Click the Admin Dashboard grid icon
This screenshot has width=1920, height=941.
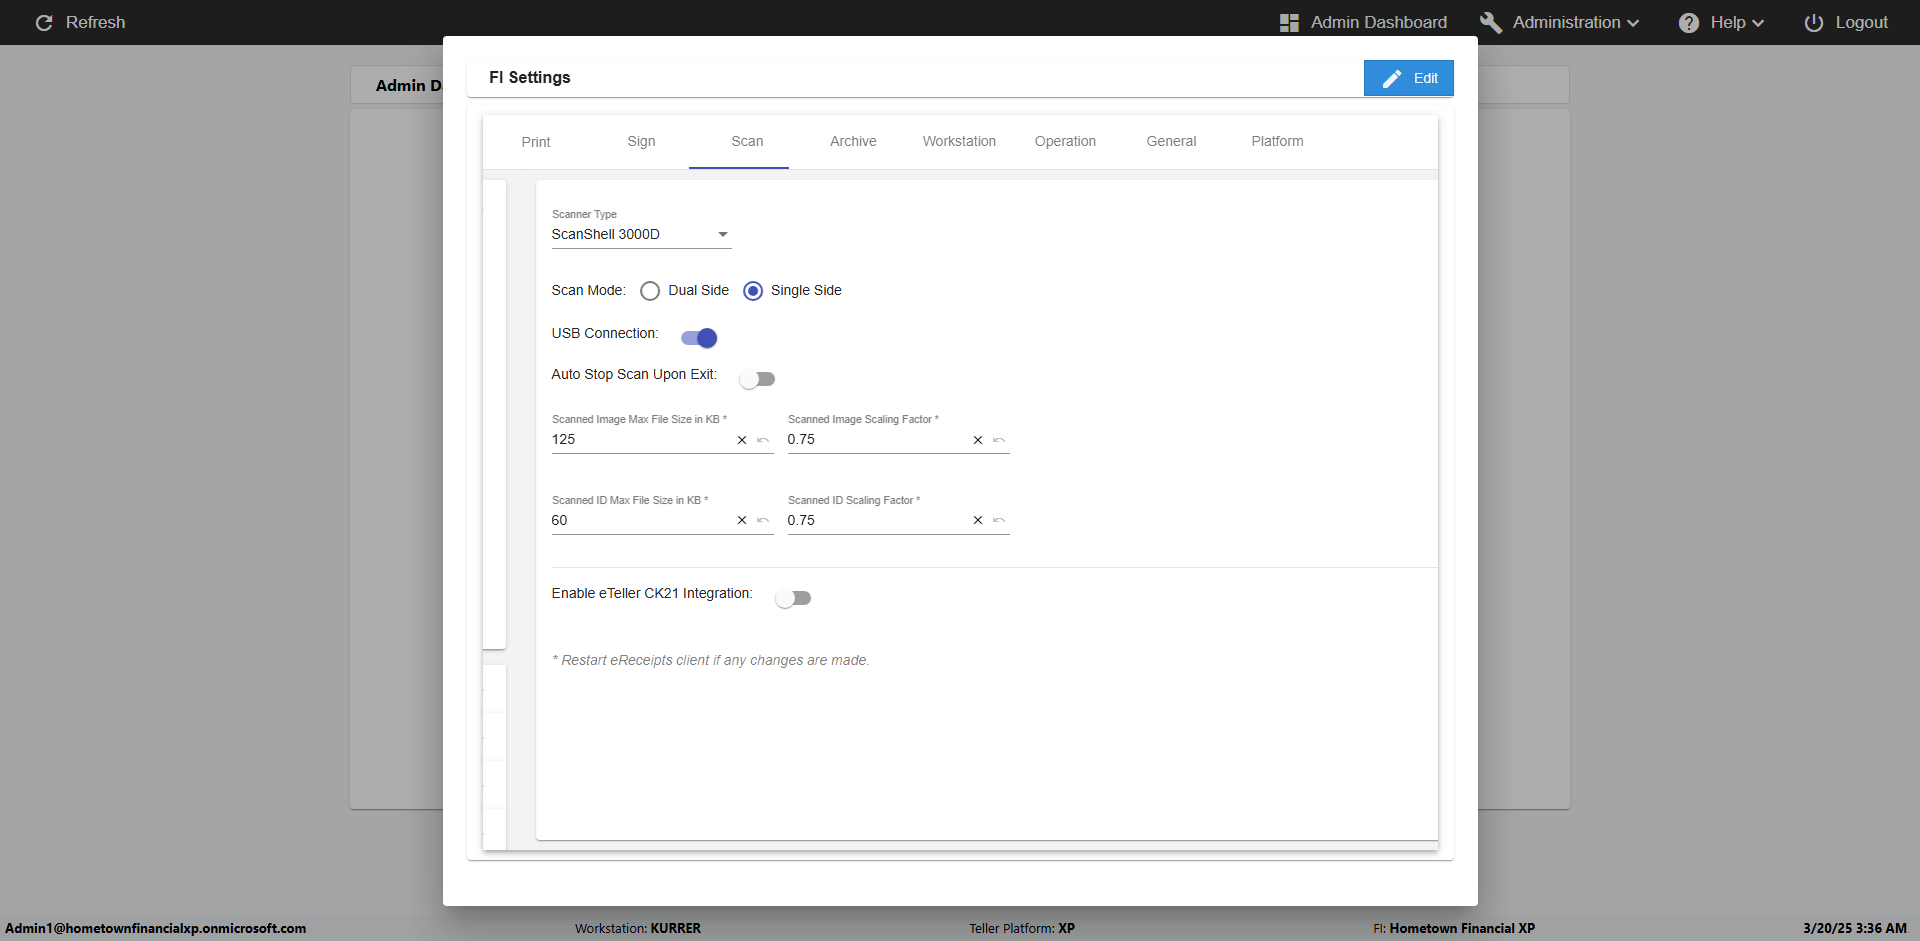[x=1289, y=22]
